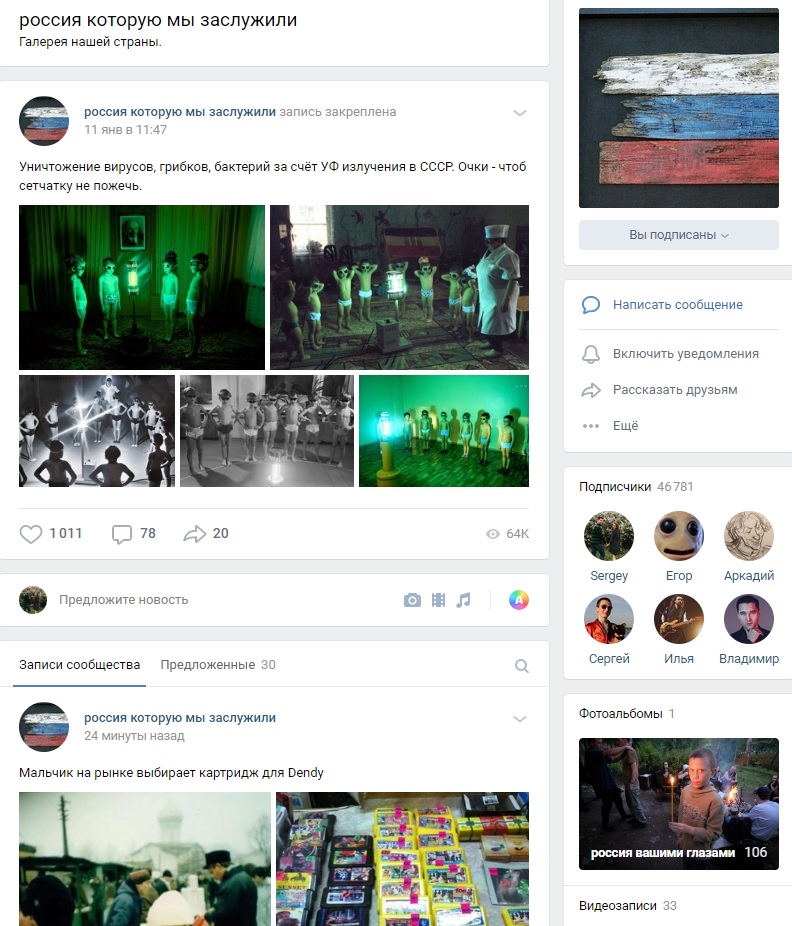792x926 pixels.
Task: Open community avatar on pinned post
Action: (44, 121)
